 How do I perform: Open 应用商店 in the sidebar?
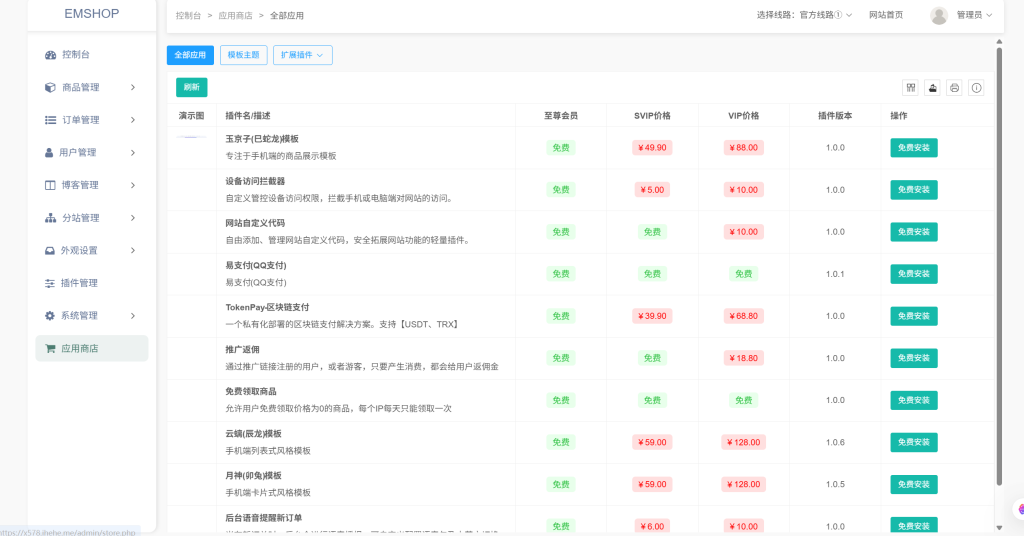91,349
